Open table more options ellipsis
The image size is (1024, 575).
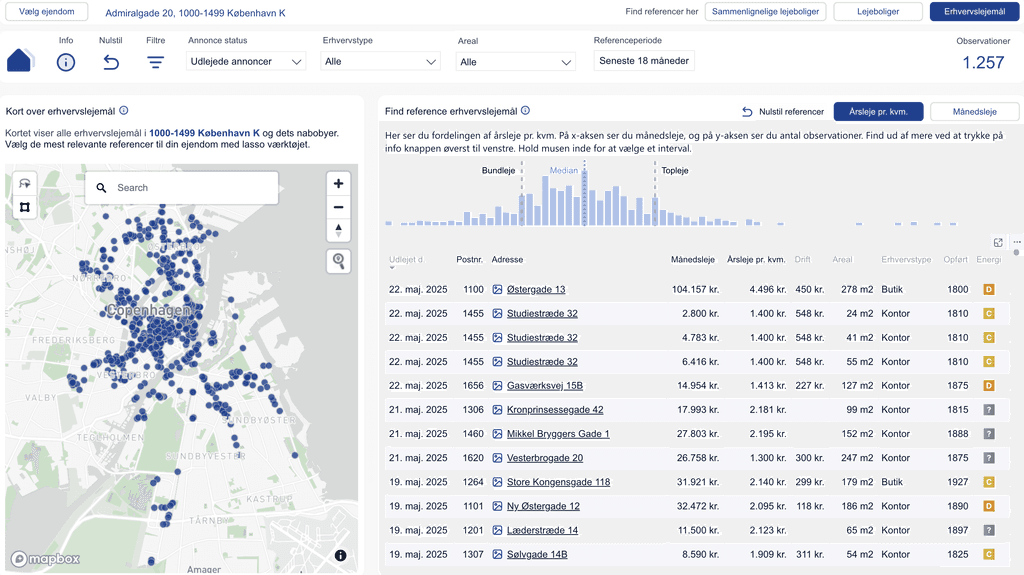(x=1017, y=242)
